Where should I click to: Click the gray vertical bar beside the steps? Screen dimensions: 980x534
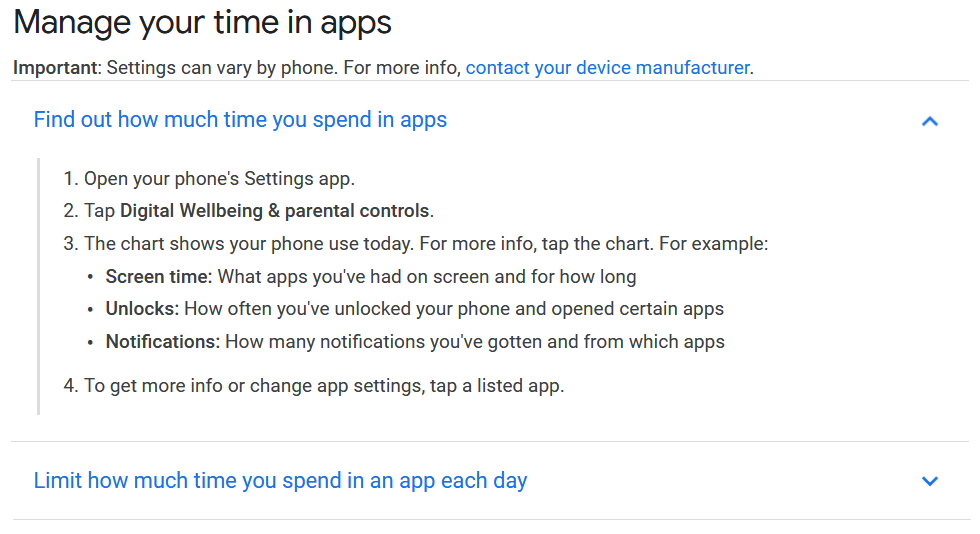(x=38, y=285)
